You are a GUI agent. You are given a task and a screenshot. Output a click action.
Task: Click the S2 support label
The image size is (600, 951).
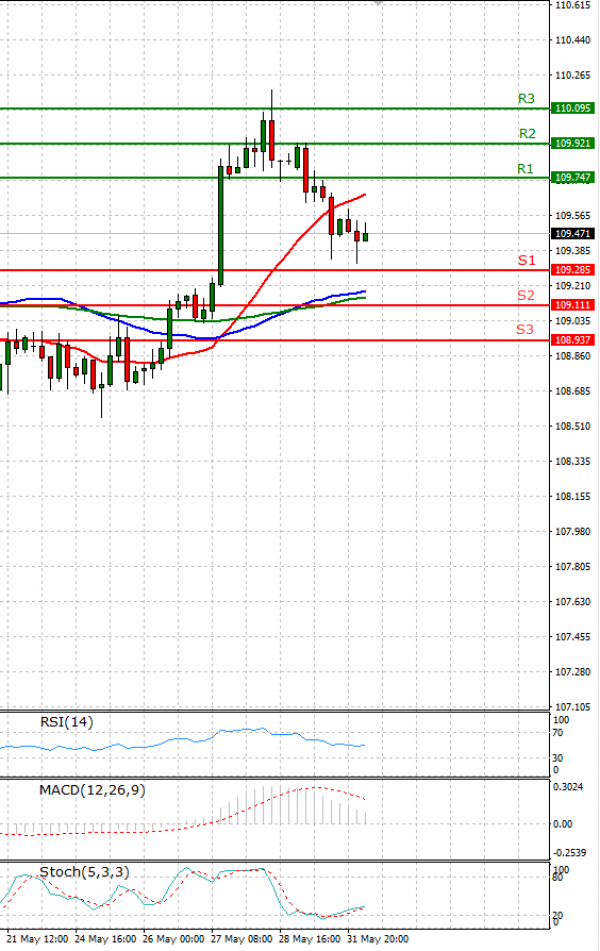coord(526,295)
